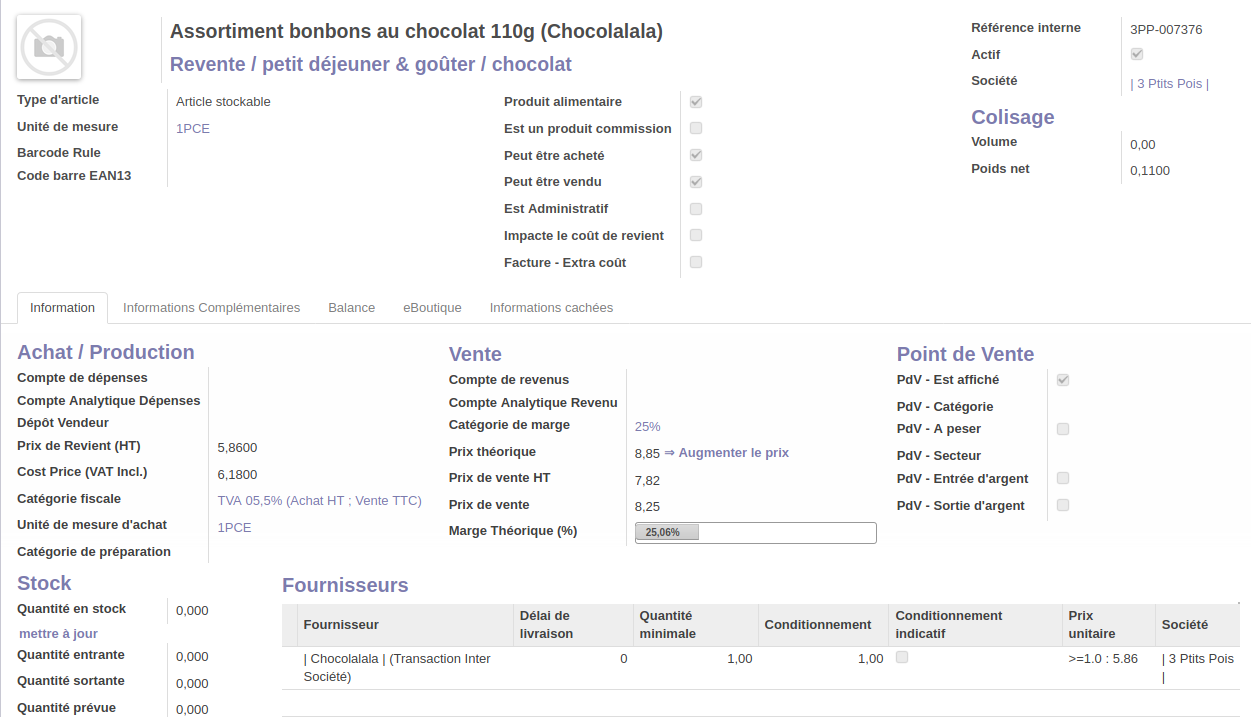
Task: Toggle the Peut être acheté checkbox
Action: 696,155
